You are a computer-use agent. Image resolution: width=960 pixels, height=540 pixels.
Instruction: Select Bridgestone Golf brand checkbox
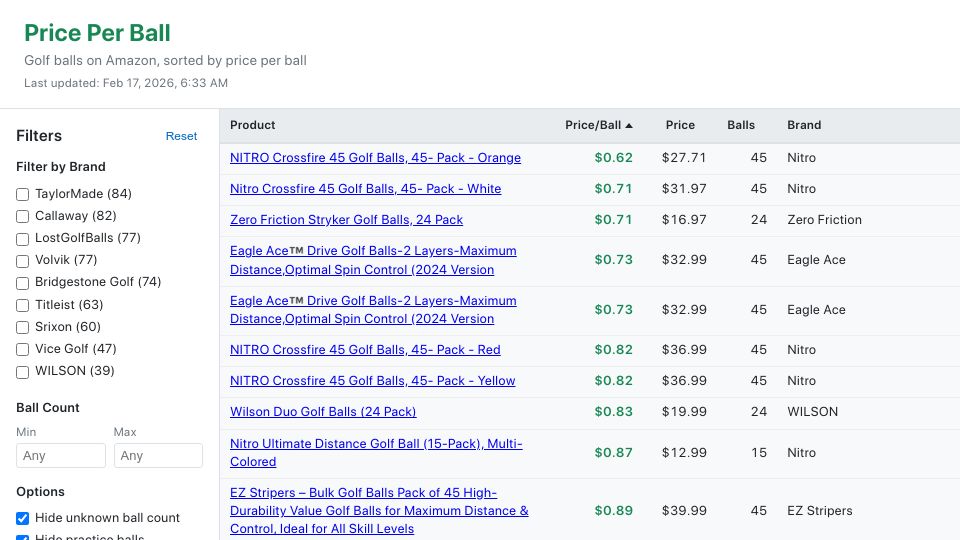[23, 283]
